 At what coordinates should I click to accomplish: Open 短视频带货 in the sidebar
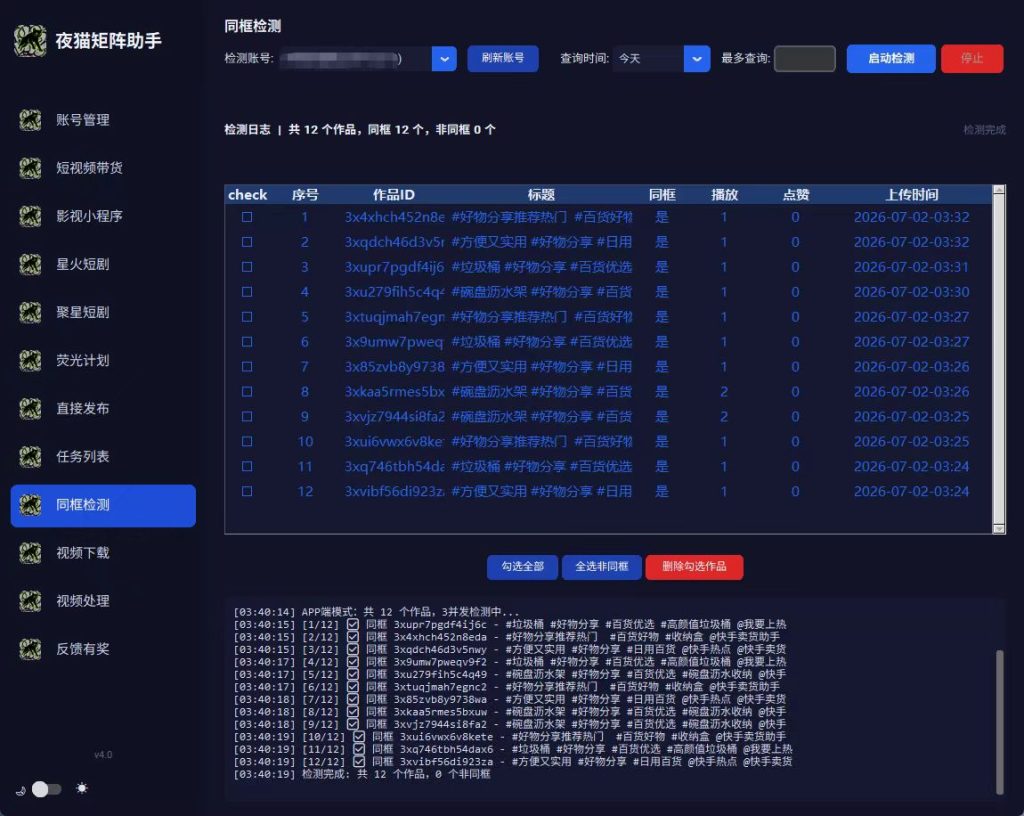103,168
